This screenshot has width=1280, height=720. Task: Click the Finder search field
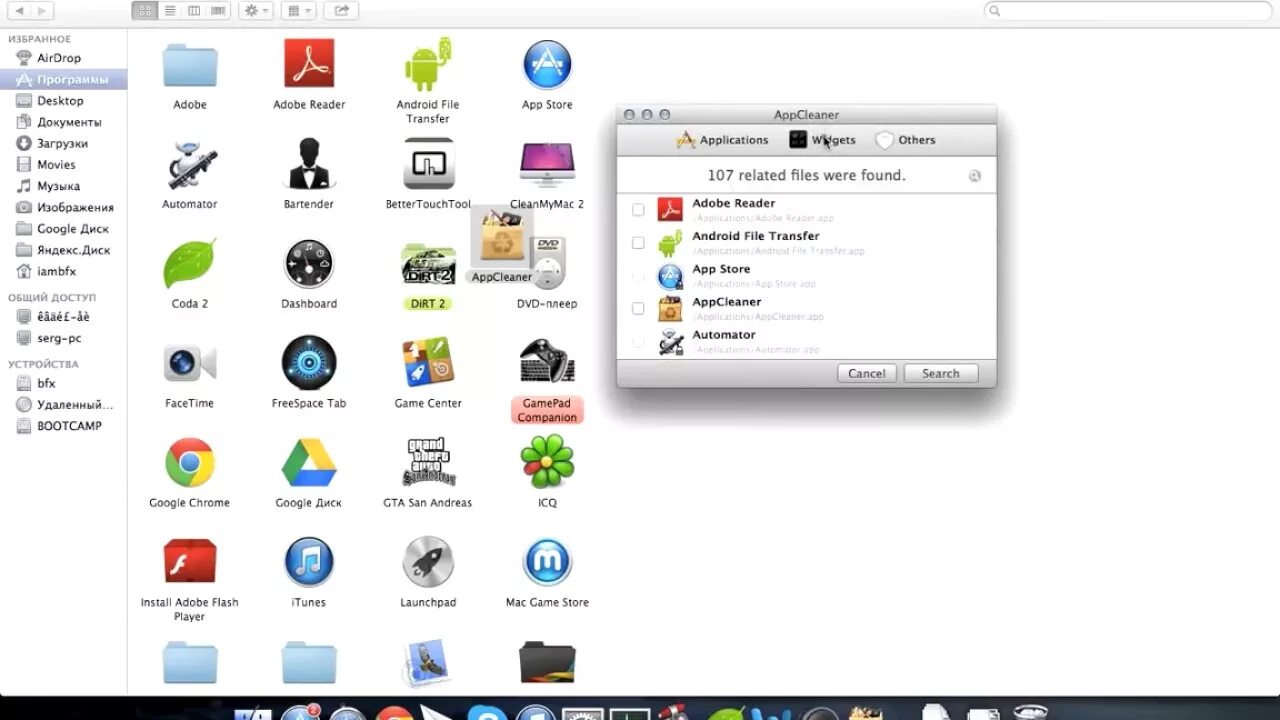pos(1127,10)
